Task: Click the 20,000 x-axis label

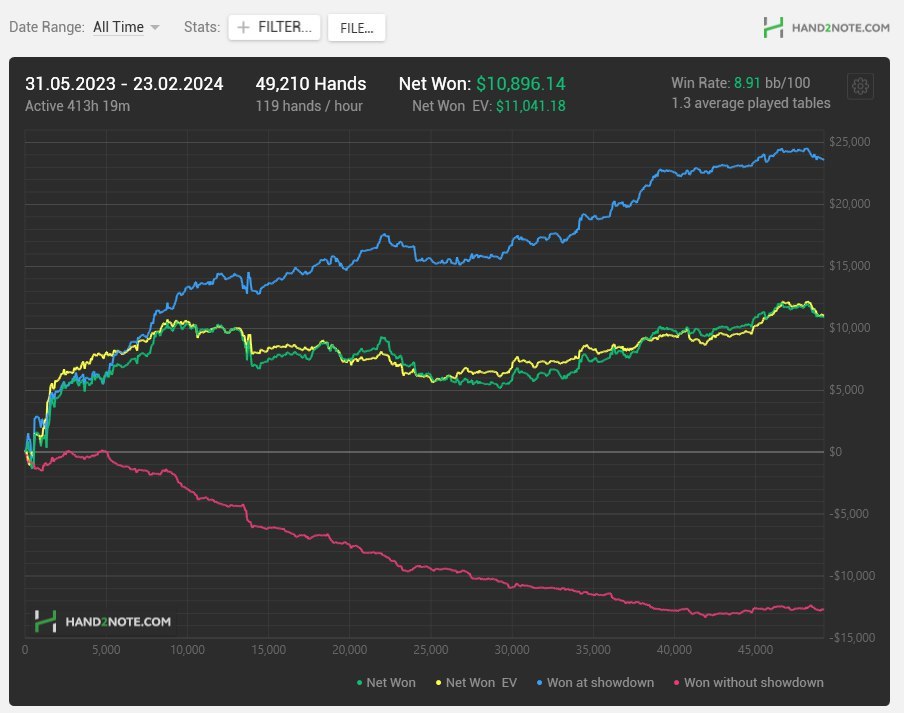Action: coord(349,650)
